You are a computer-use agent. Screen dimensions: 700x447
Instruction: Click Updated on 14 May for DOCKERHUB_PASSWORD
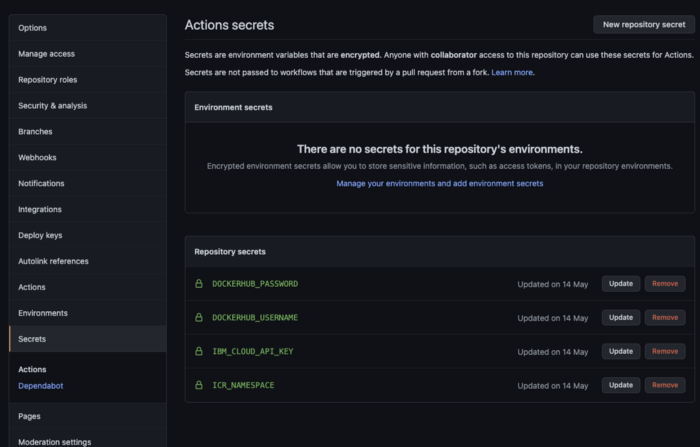coord(553,284)
